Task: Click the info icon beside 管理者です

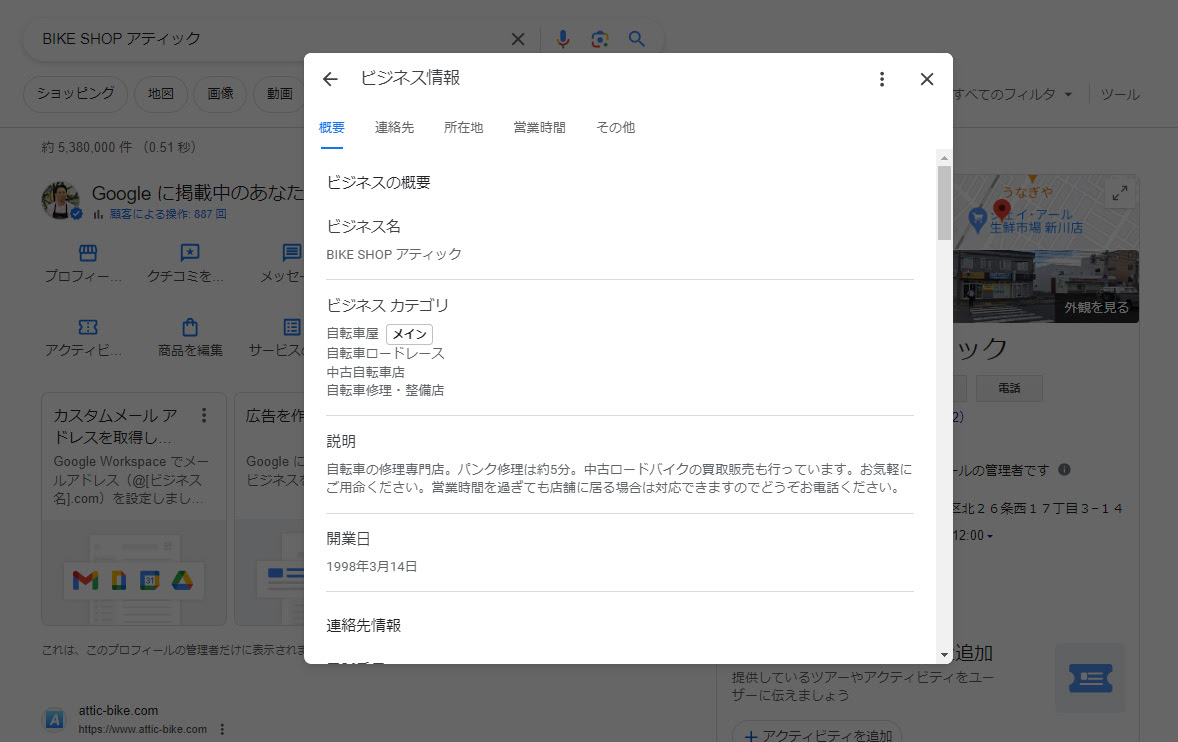Action: pos(1065,470)
